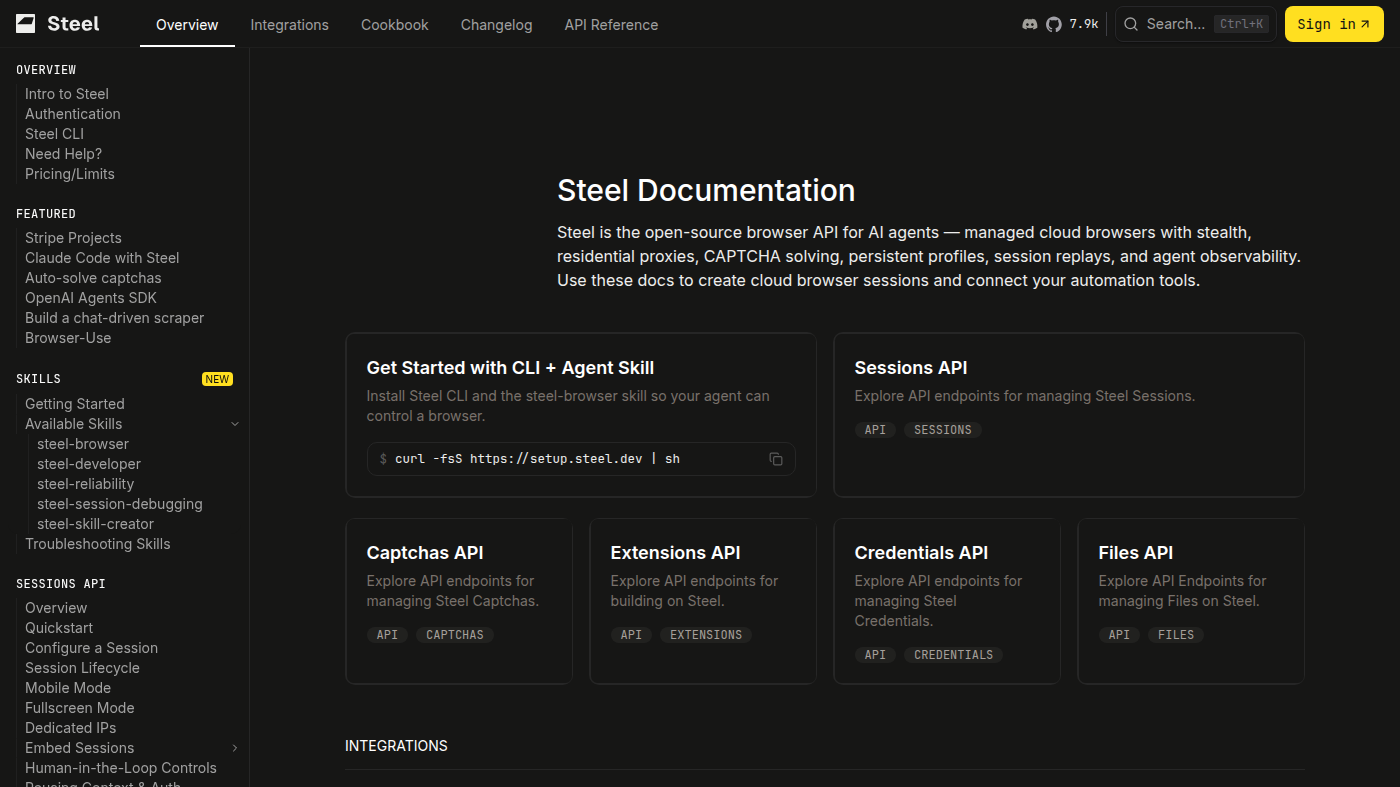
Task: Open the API Reference tab
Action: tap(612, 25)
